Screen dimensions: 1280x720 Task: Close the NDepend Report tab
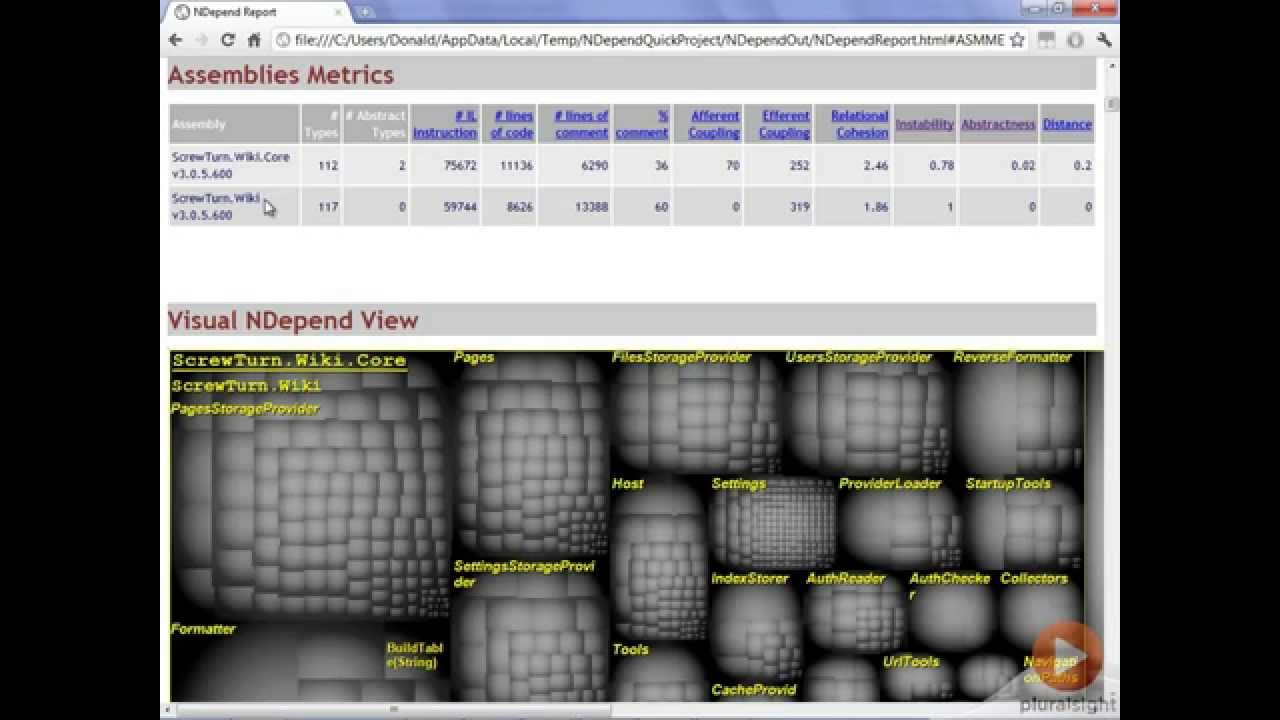[339, 12]
